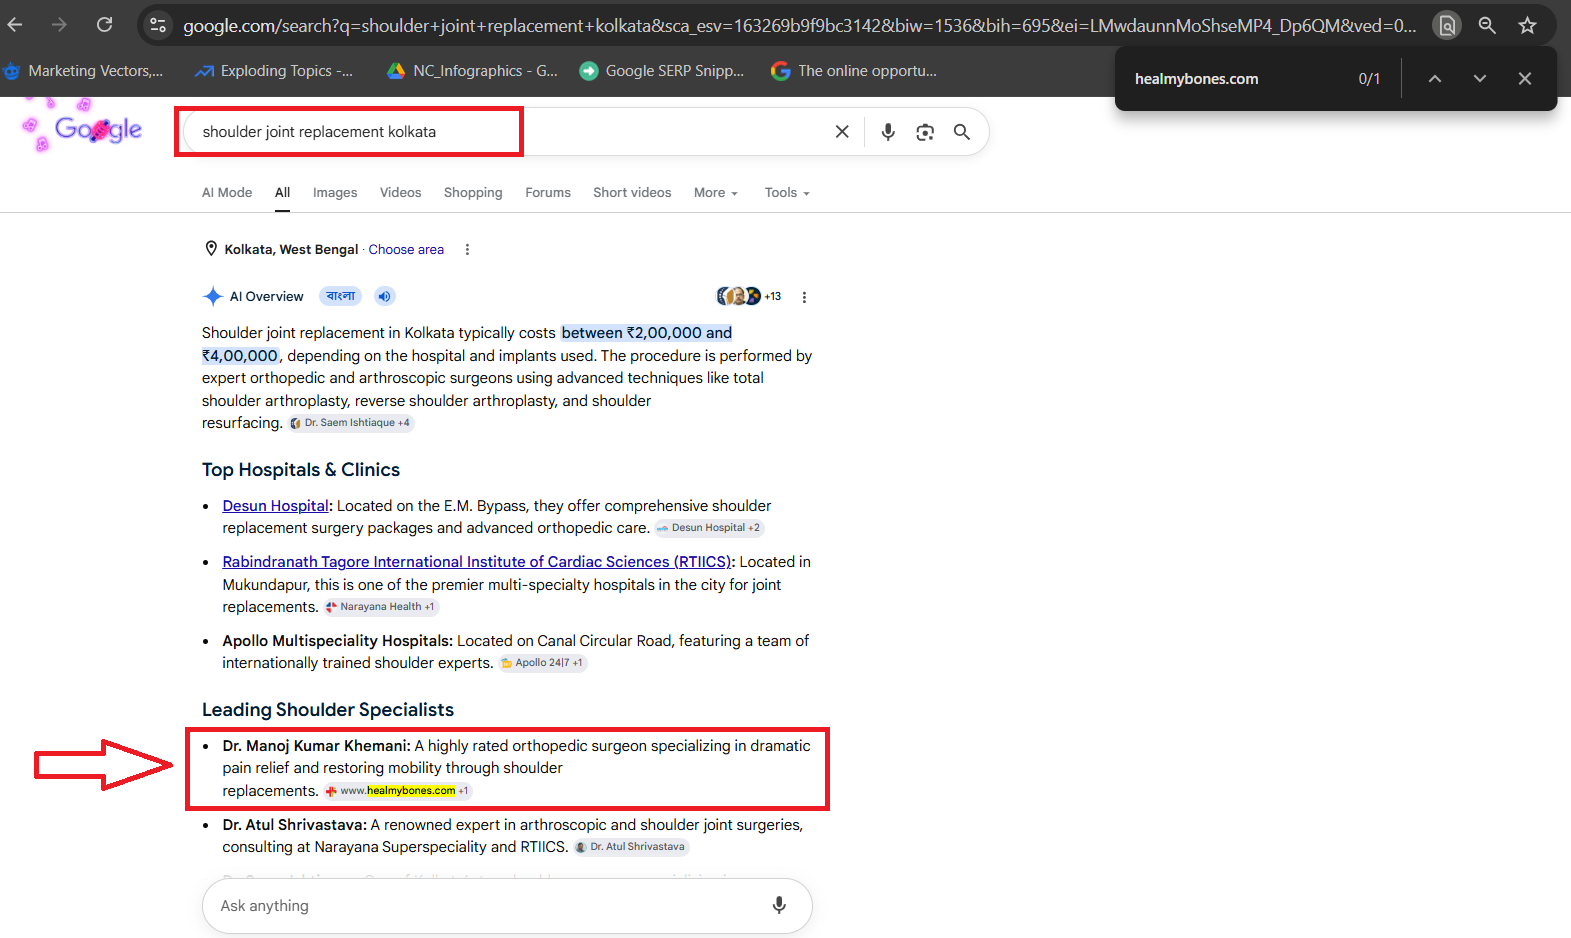Click the Choose area link
This screenshot has width=1571, height=938.
pos(406,250)
